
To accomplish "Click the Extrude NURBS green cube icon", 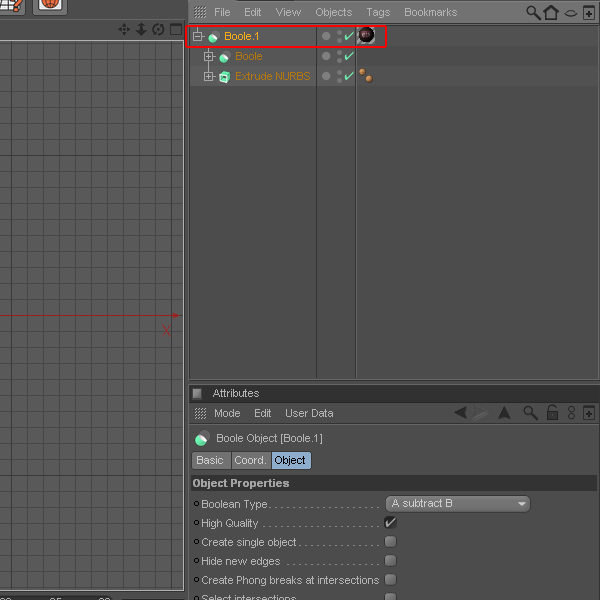I will click(x=225, y=77).
